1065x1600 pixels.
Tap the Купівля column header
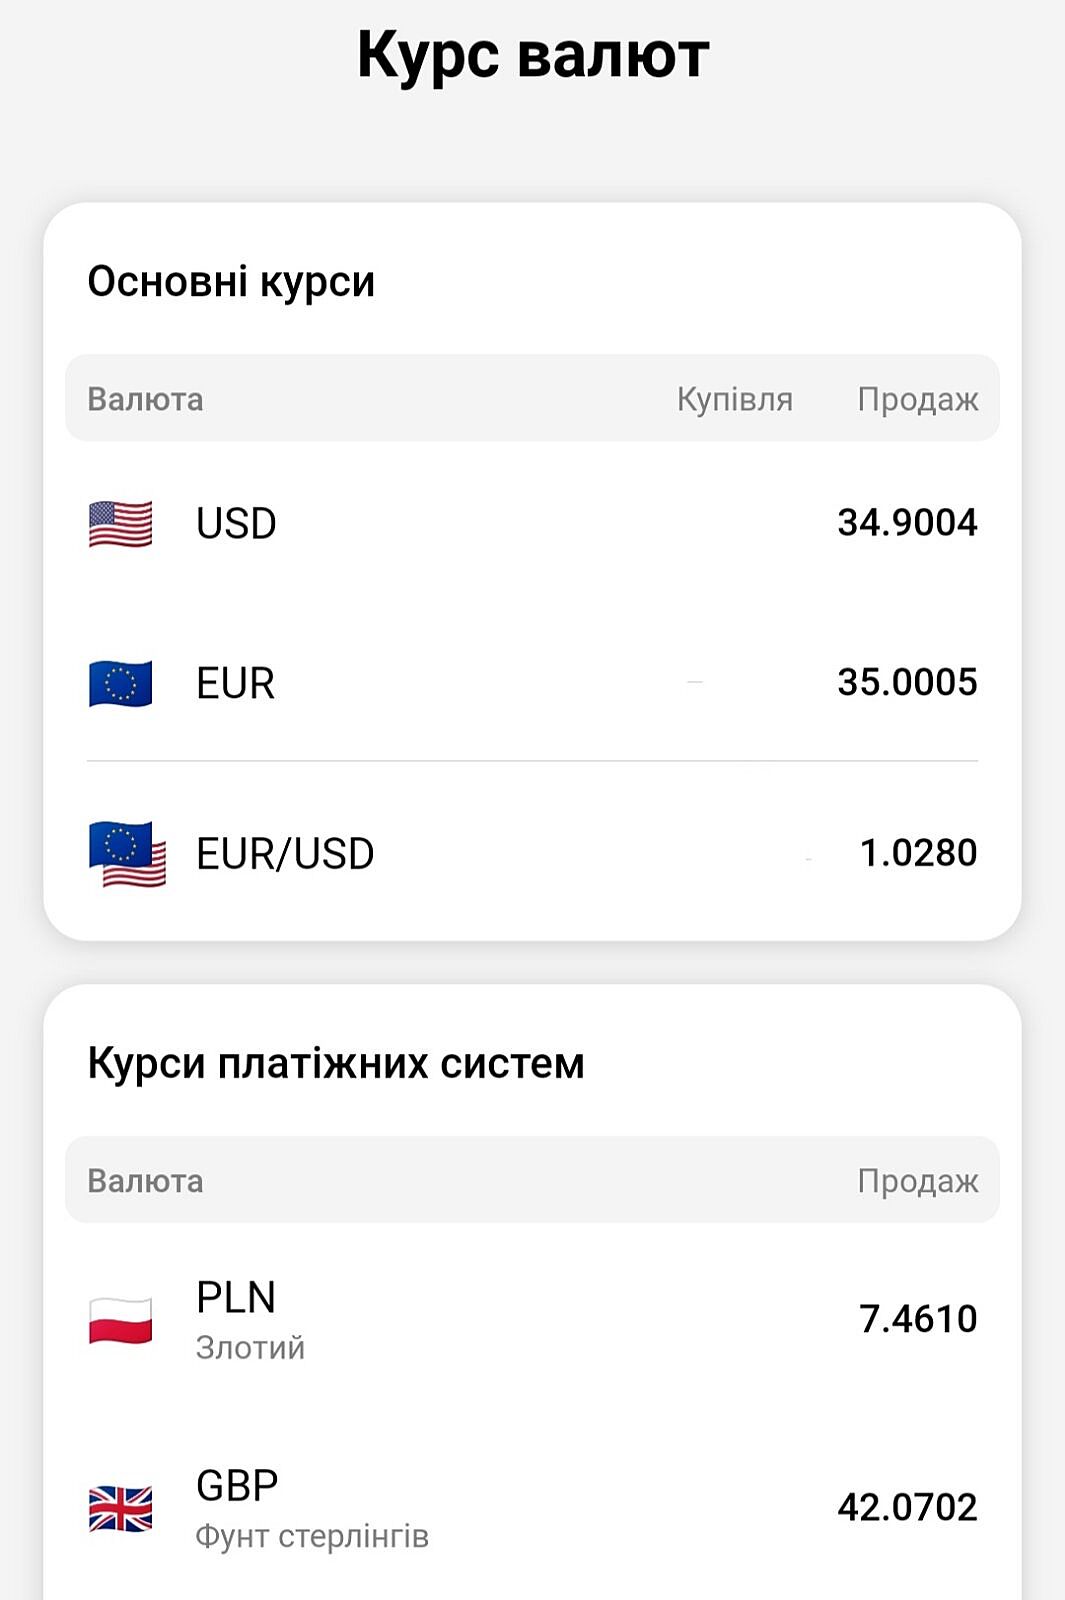[x=734, y=399]
